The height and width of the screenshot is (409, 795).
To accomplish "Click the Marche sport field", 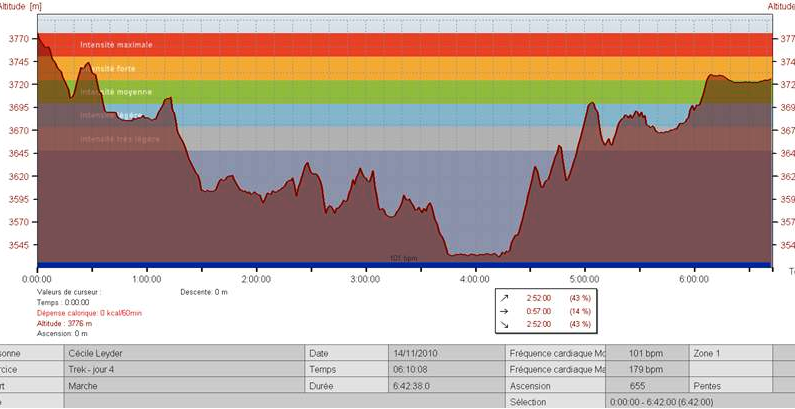I will [x=82, y=385].
